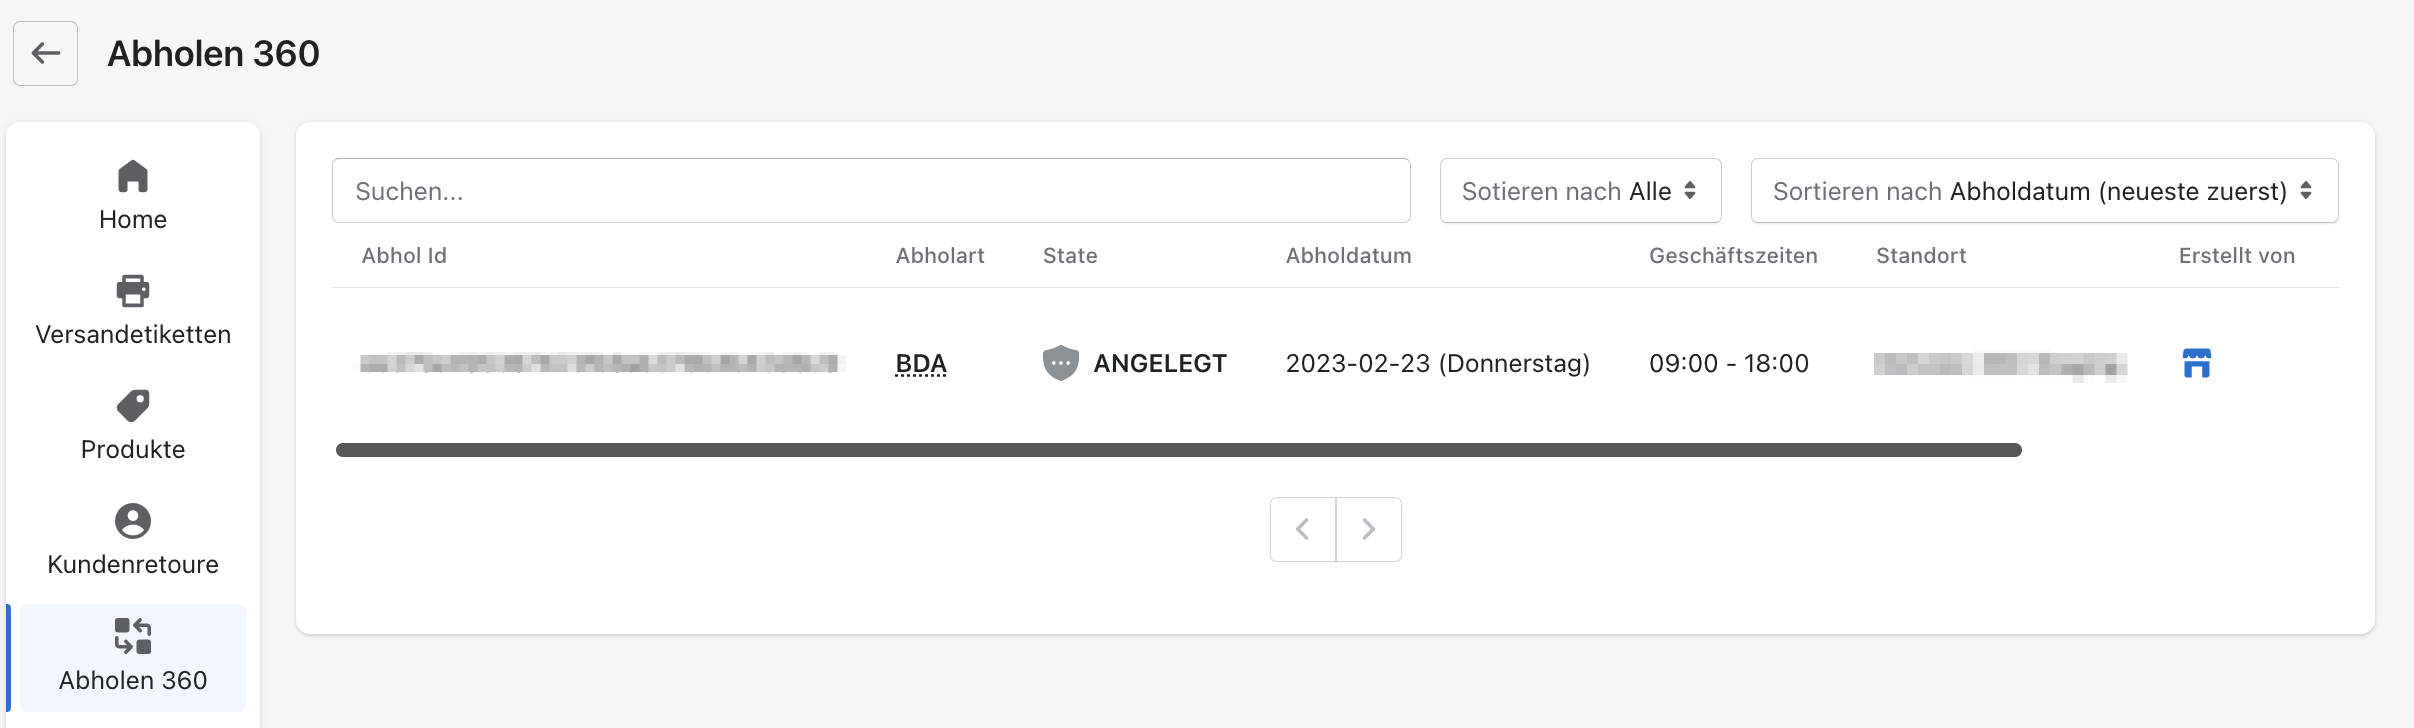Viewport: 2414px width, 728px height.
Task: Open the Kundenretoure menu label
Action: [133, 564]
